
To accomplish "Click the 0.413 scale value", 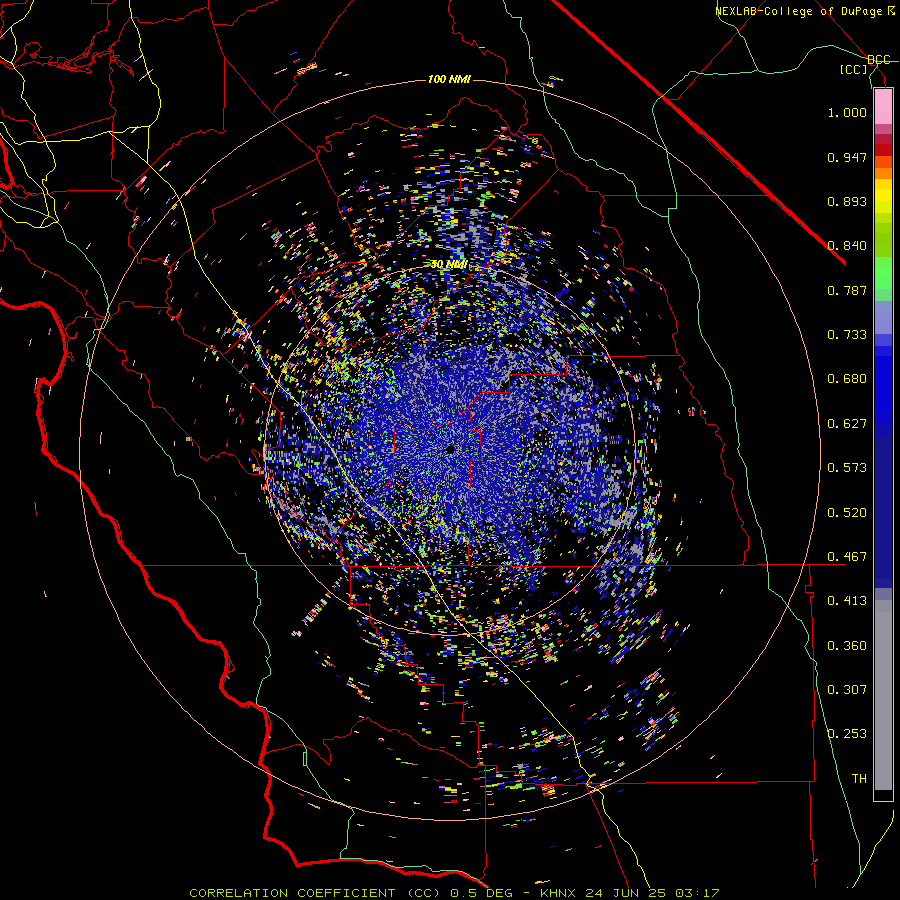I will pos(847,601).
